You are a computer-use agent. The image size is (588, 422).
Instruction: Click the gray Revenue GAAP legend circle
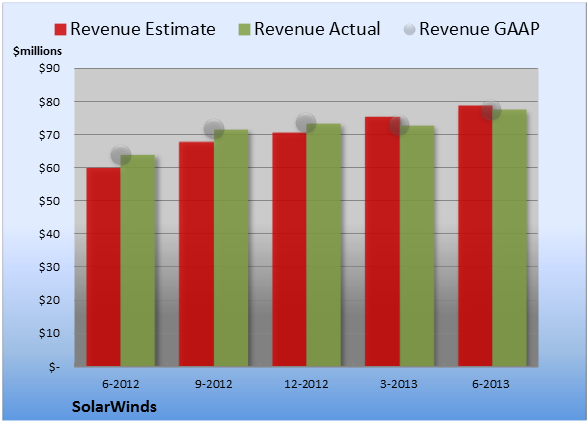coord(409,29)
